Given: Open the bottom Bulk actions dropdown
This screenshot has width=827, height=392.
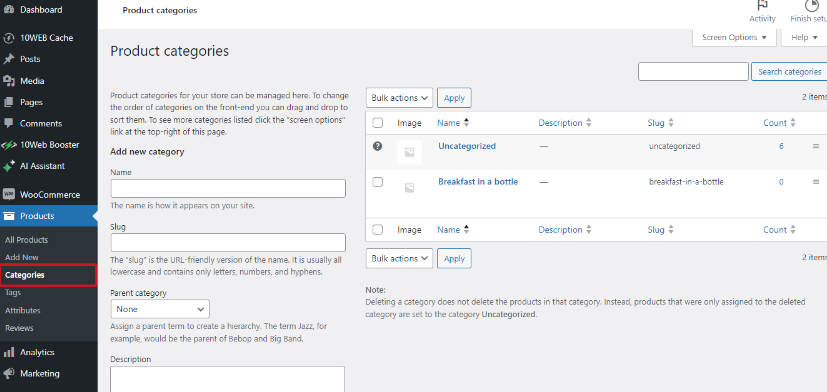Looking at the screenshot, I should click(x=399, y=259).
